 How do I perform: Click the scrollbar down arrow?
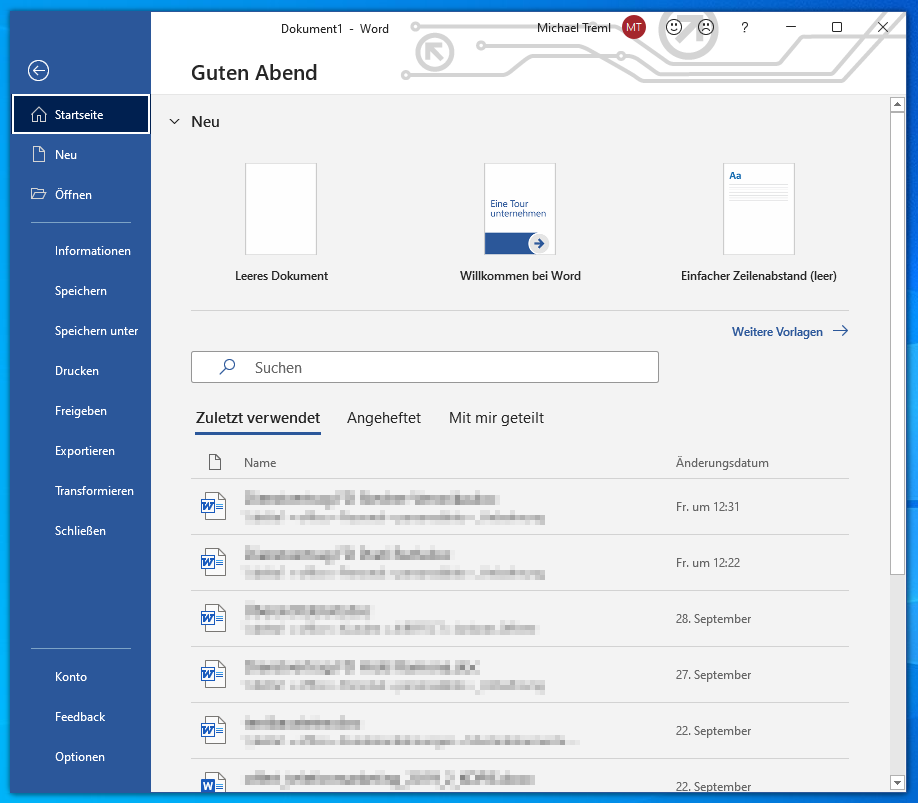click(x=897, y=782)
